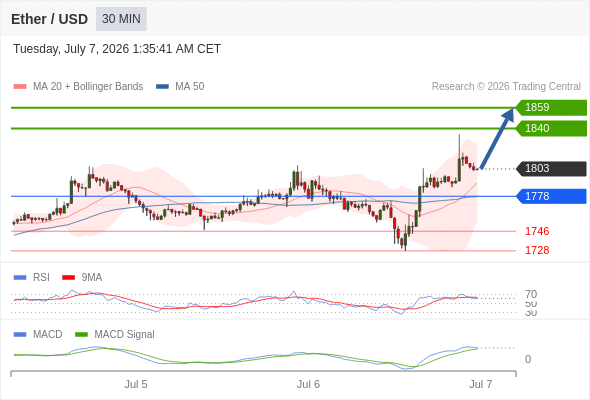The width and height of the screenshot is (590, 400).
Task: Select the 1859 green resistance label
Action: (x=551, y=107)
